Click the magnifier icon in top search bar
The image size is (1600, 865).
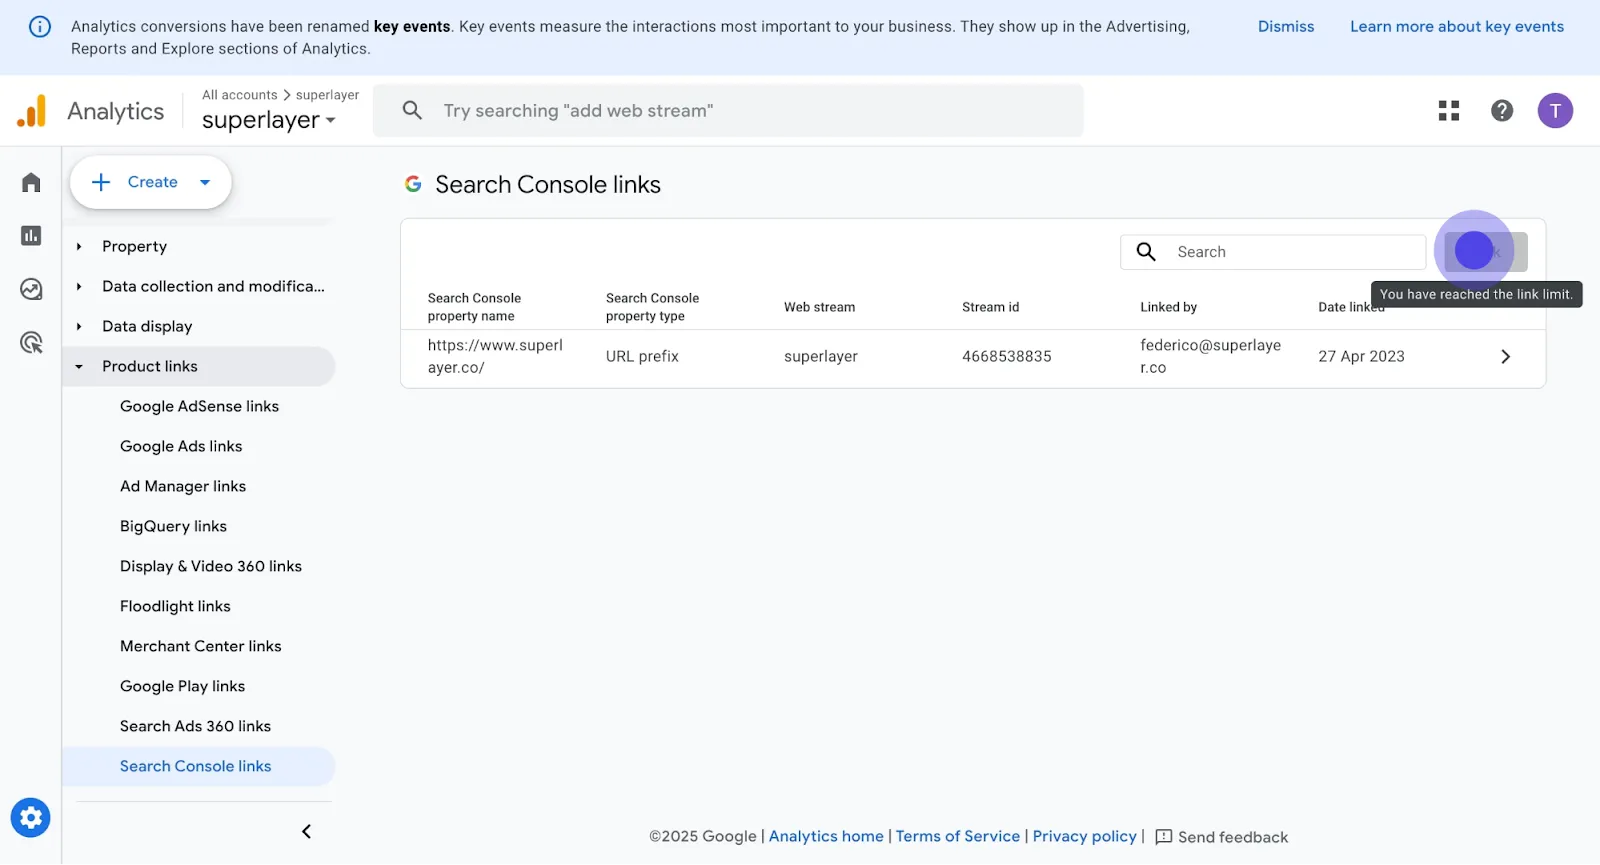[412, 110]
